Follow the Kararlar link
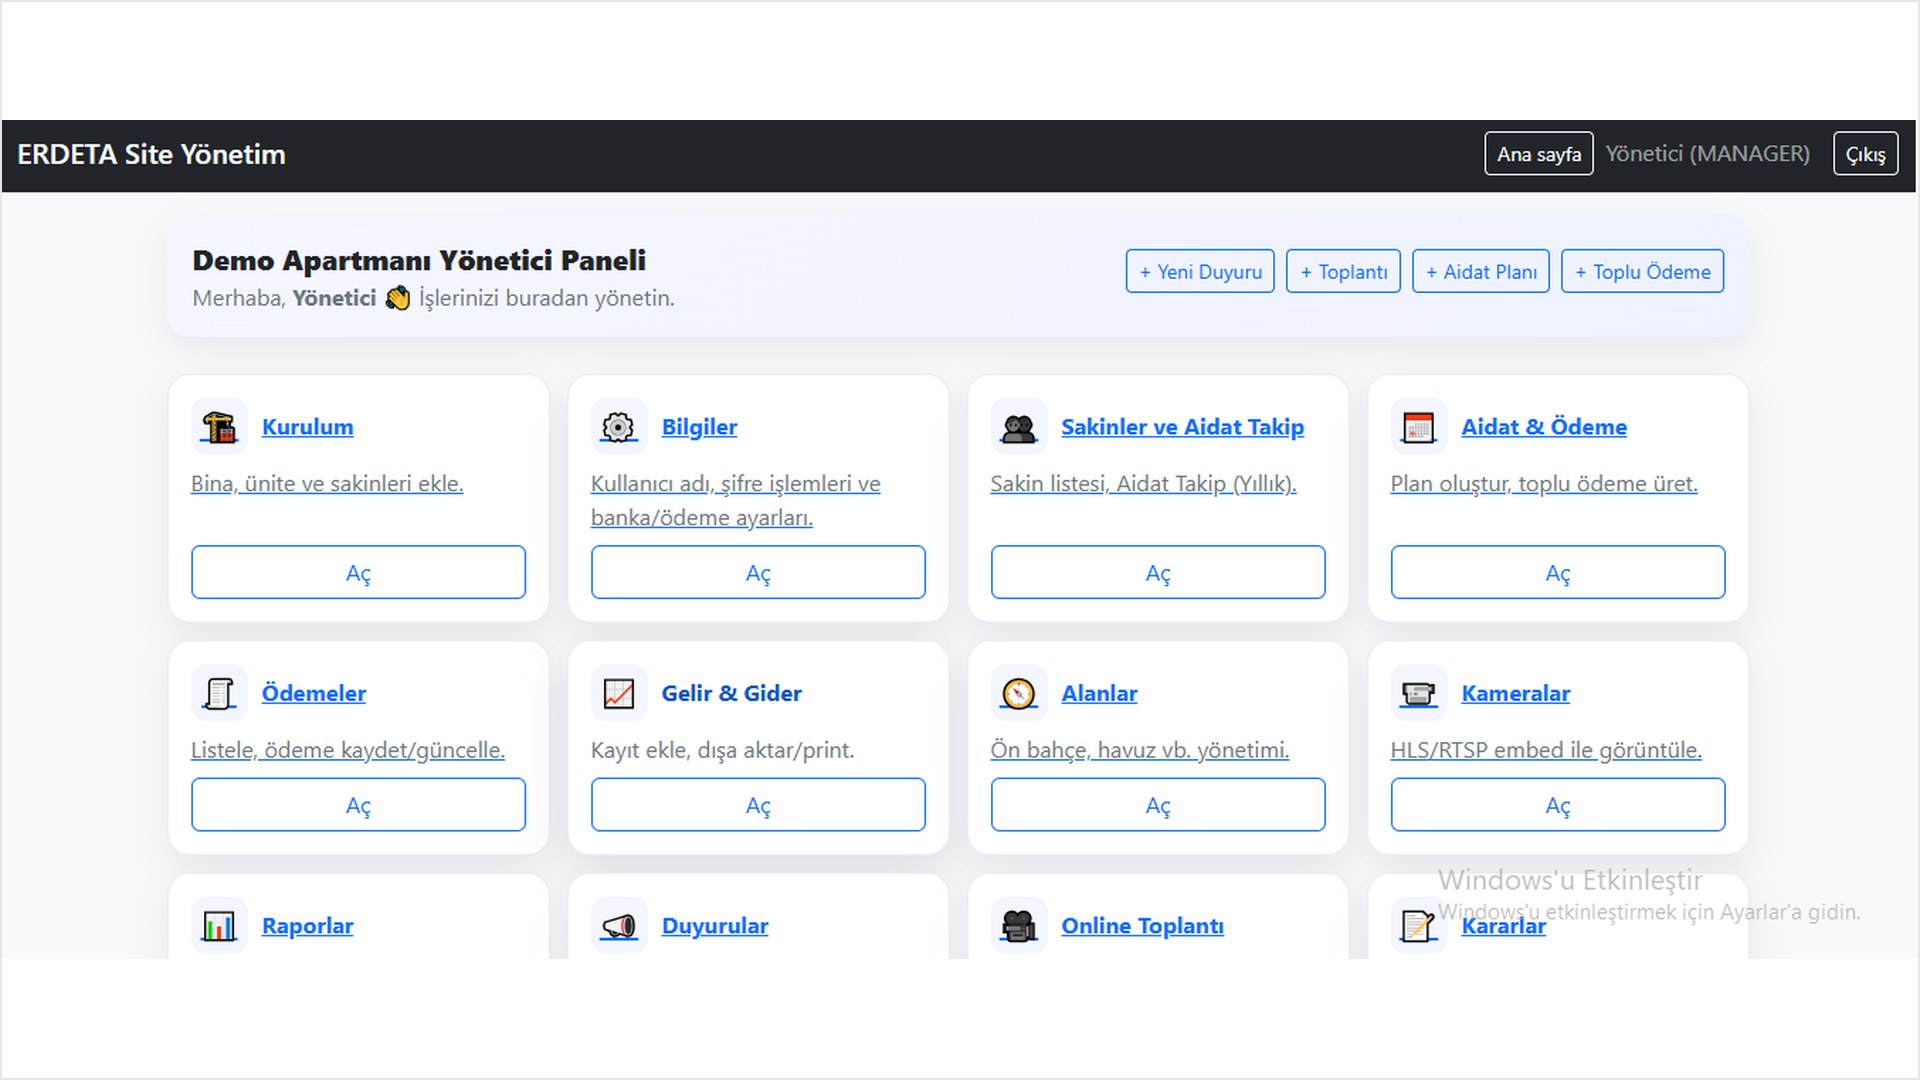The image size is (1920, 1080). [1503, 927]
